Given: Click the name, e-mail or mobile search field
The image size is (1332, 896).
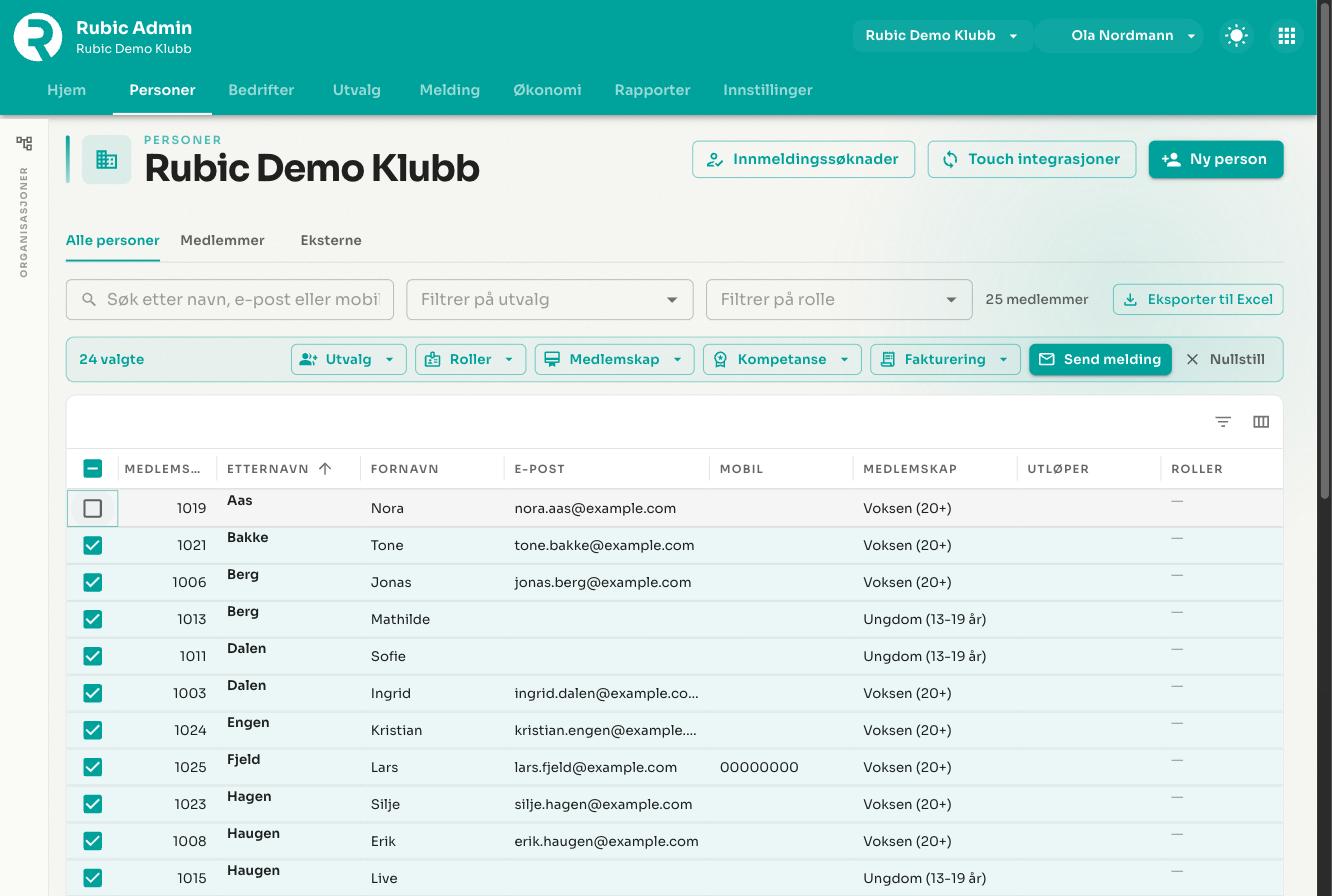Looking at the screenshot, I should [x=230, y=299].
